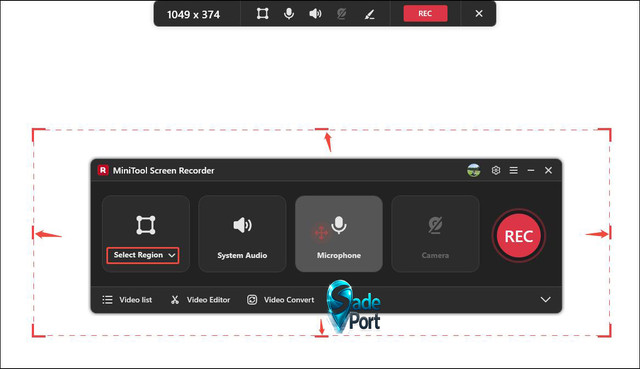Click the region select icon in top toolbar
Image resolution: width=640 pixels, height=369 pixels.
pos(262,14)
